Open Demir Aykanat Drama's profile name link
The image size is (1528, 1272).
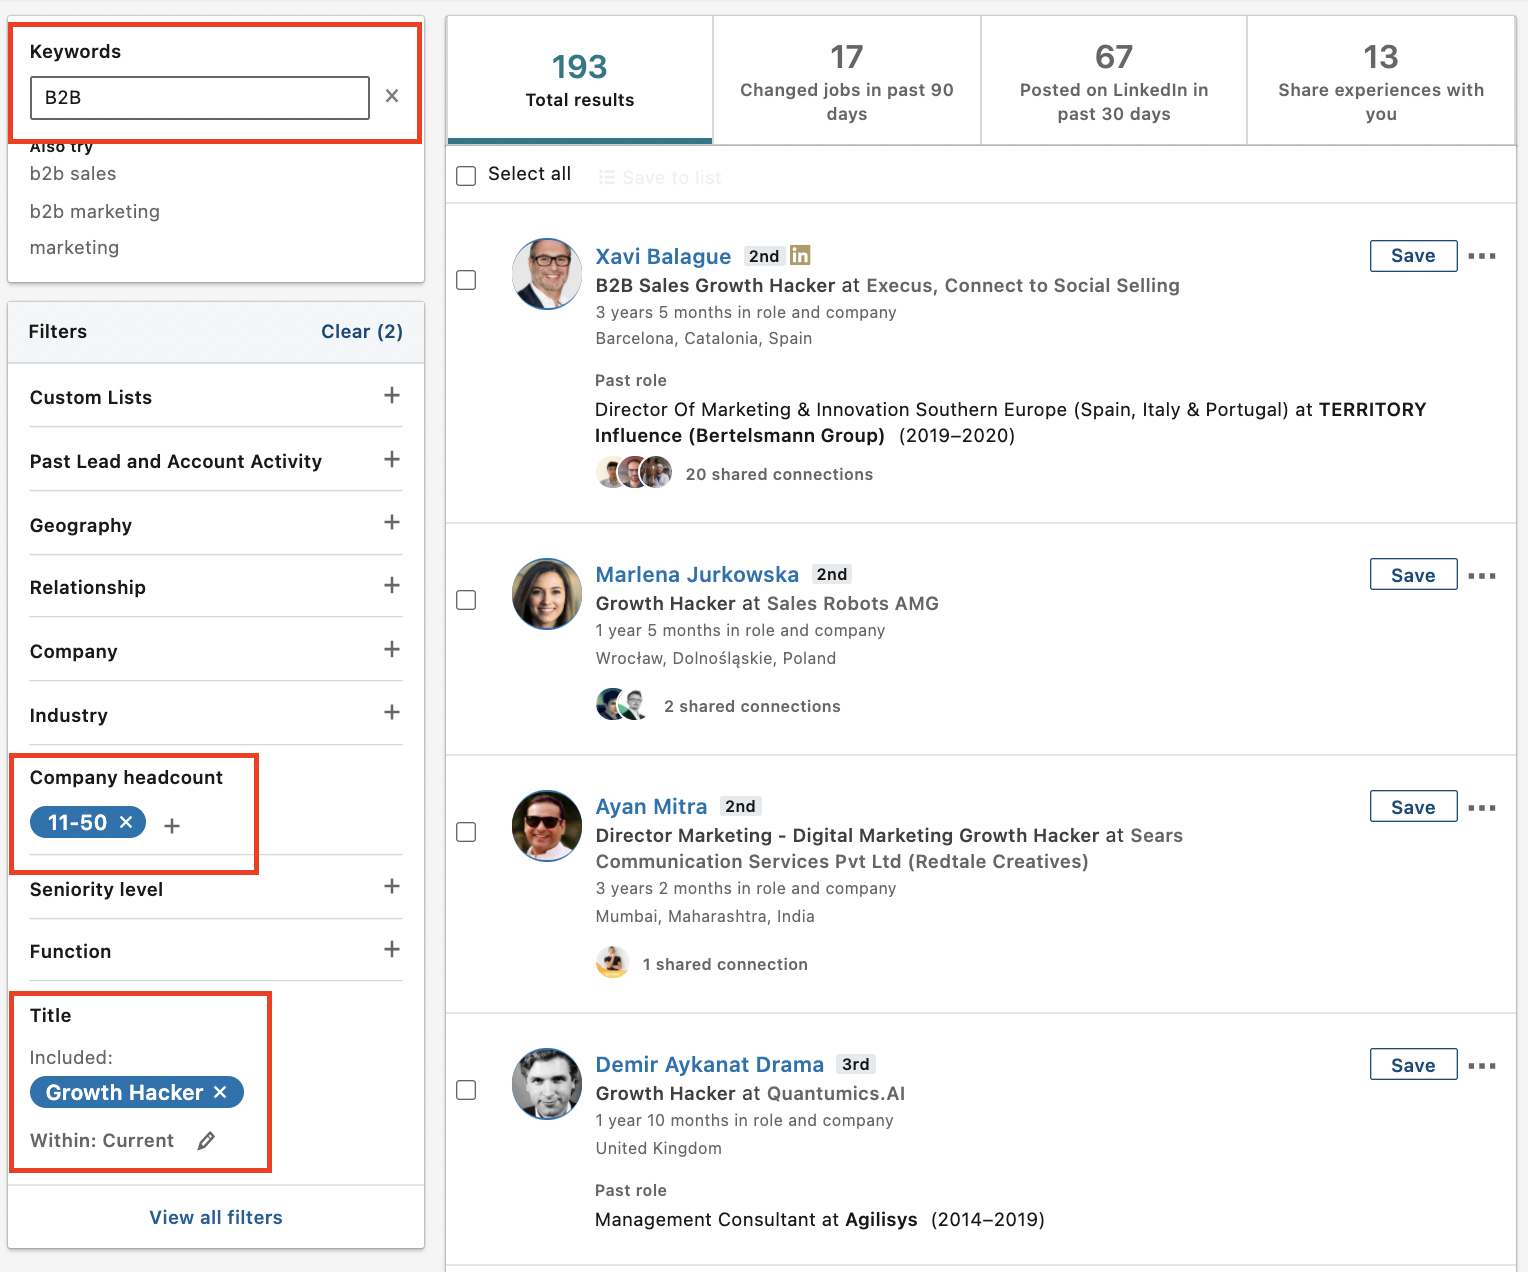pos(709,1065)
